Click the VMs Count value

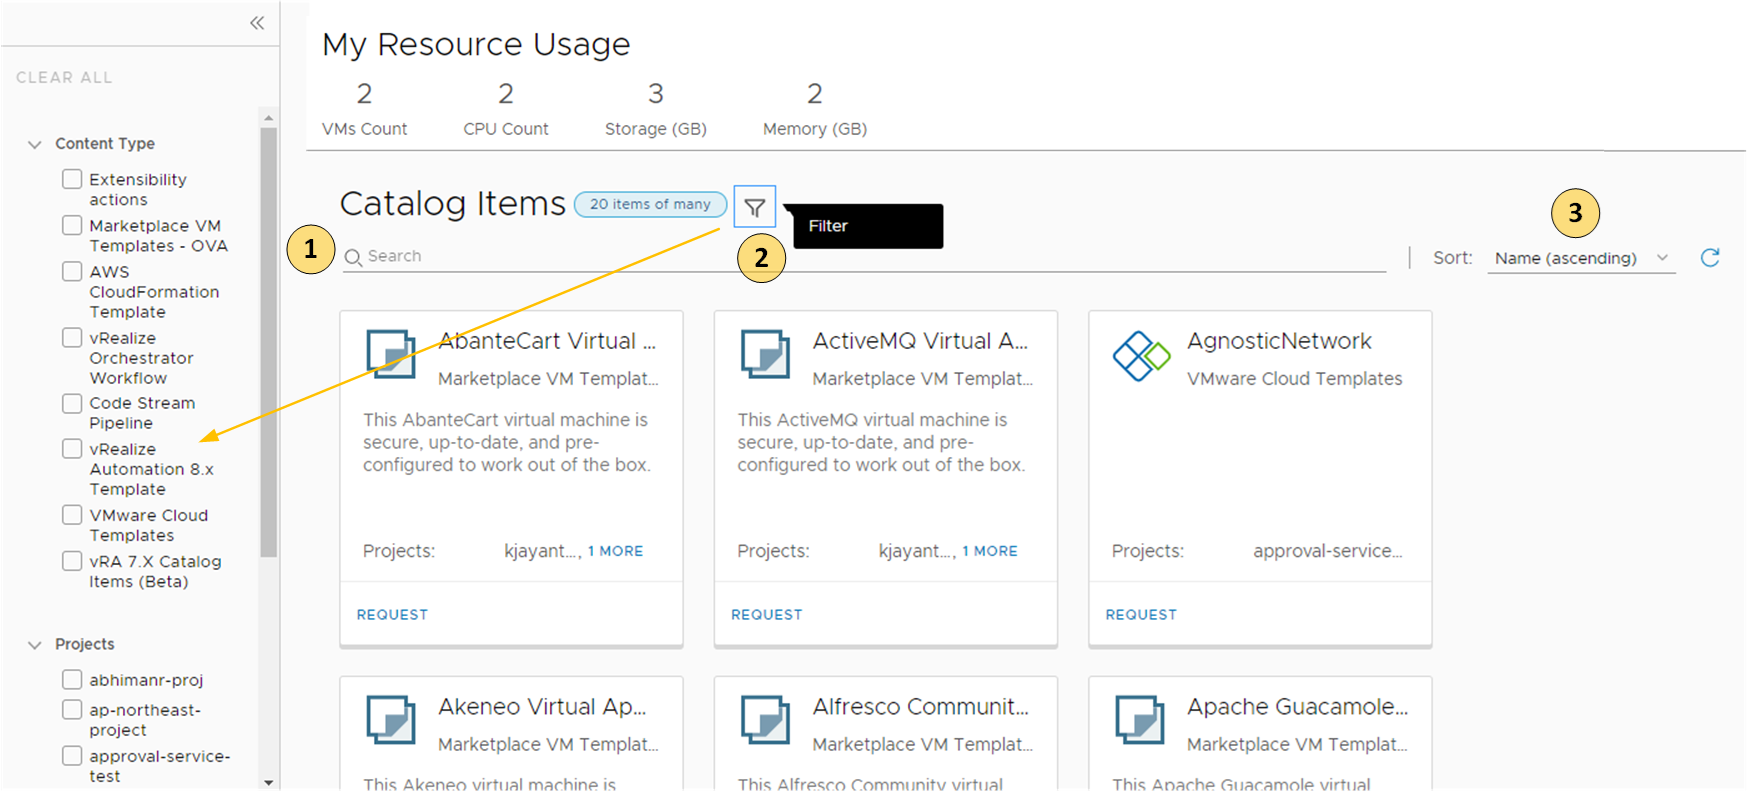point(364,94)
